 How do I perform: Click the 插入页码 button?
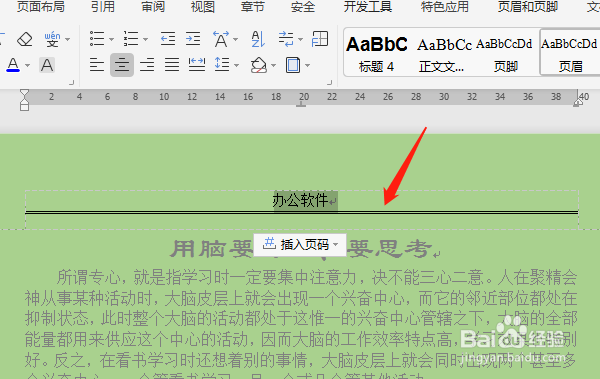point(300,245)
